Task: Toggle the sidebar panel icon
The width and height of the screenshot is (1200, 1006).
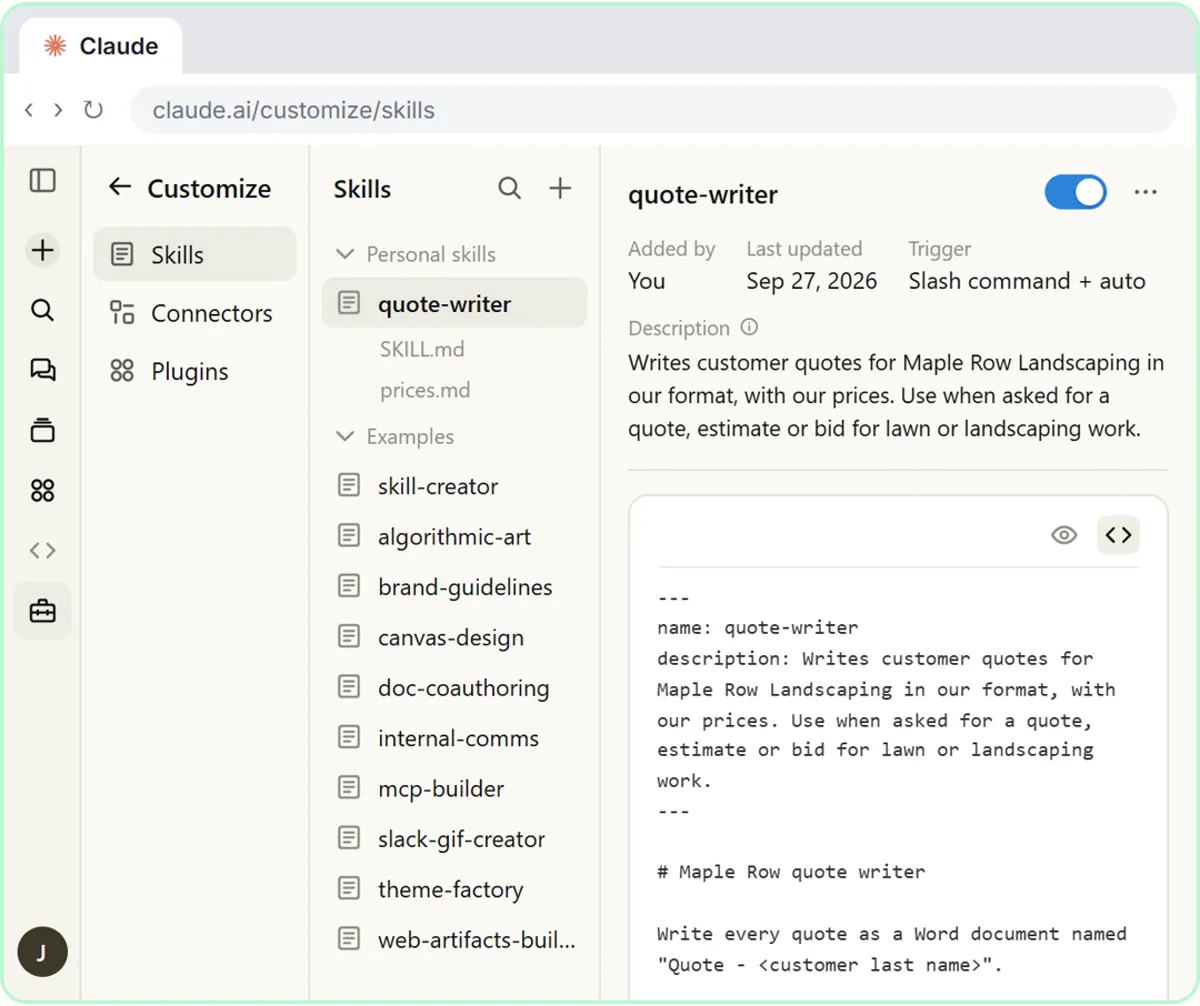Action: 42,181
